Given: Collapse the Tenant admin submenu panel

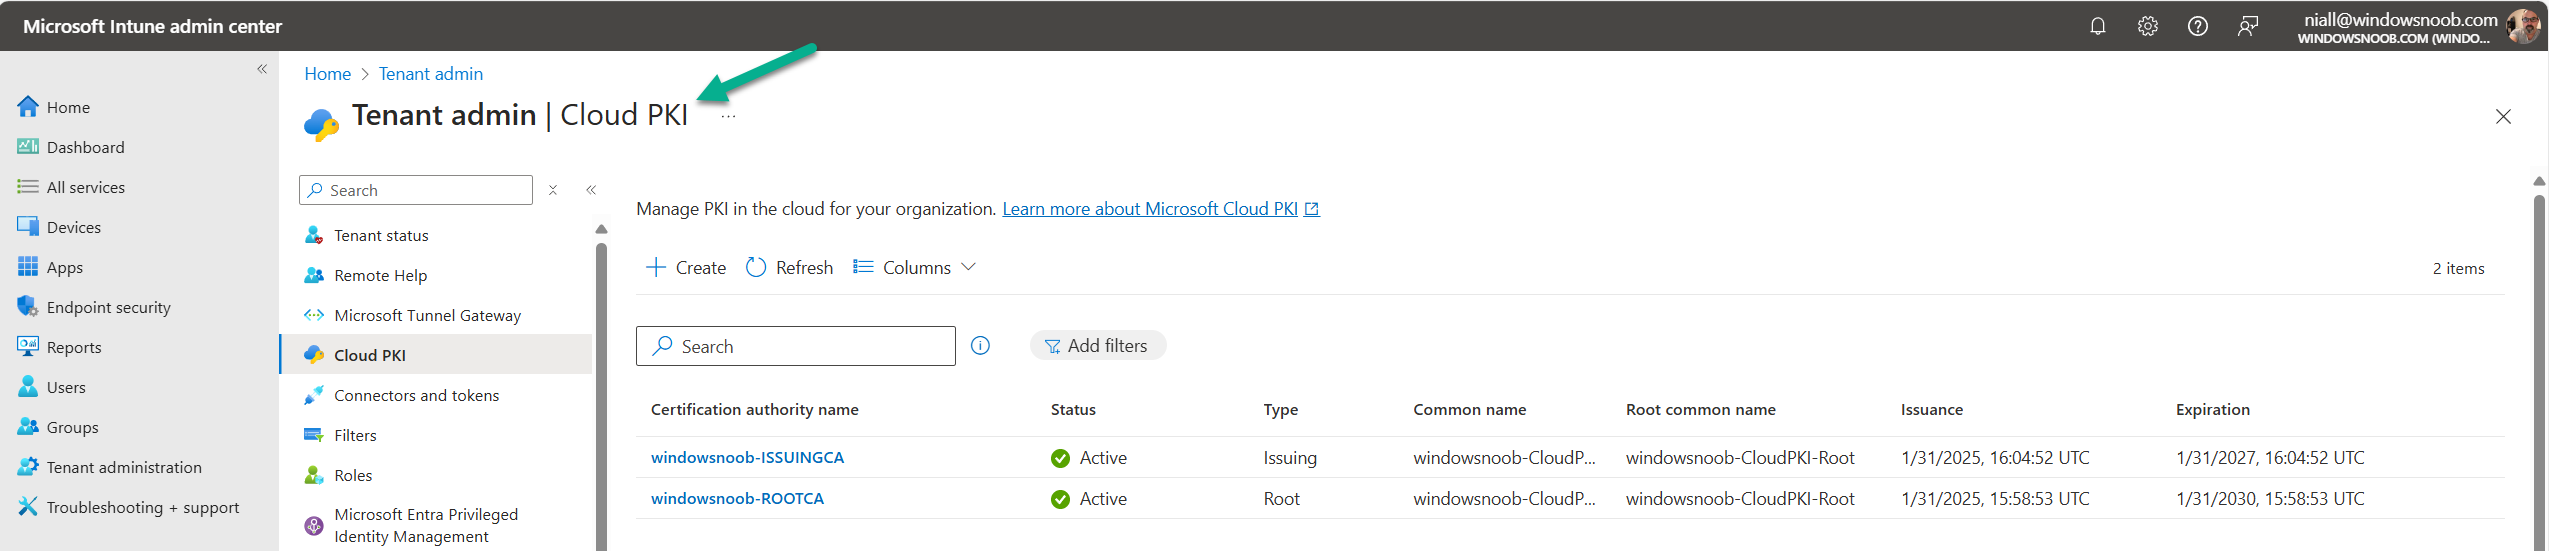Looking at the screenshot, I should (x=591, y=190).
